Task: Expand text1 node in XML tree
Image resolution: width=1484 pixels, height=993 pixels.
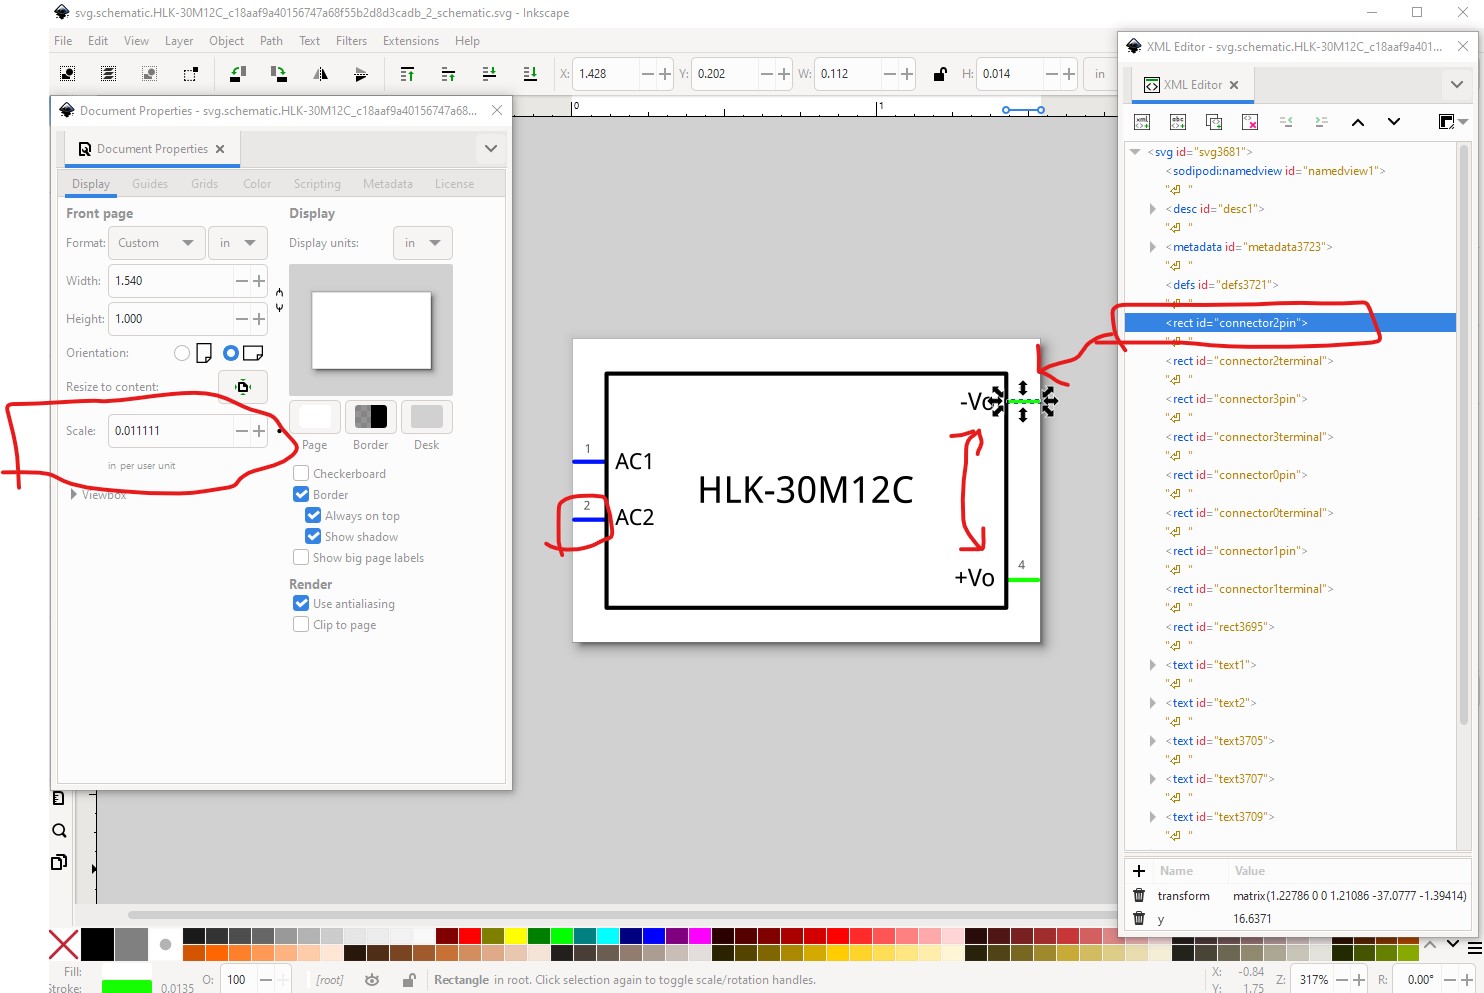Action: point(1153,665)
